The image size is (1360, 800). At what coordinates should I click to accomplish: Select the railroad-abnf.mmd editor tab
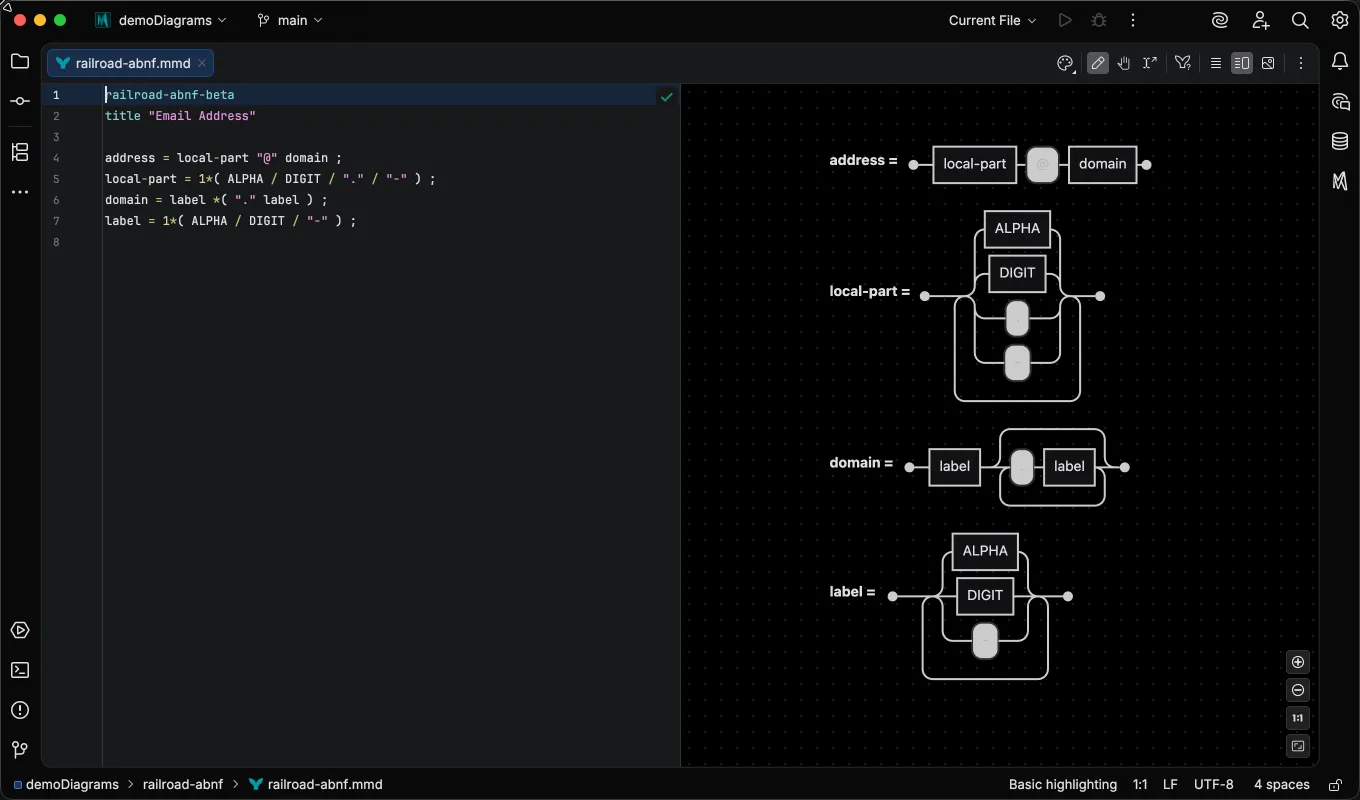pos(131,63)
